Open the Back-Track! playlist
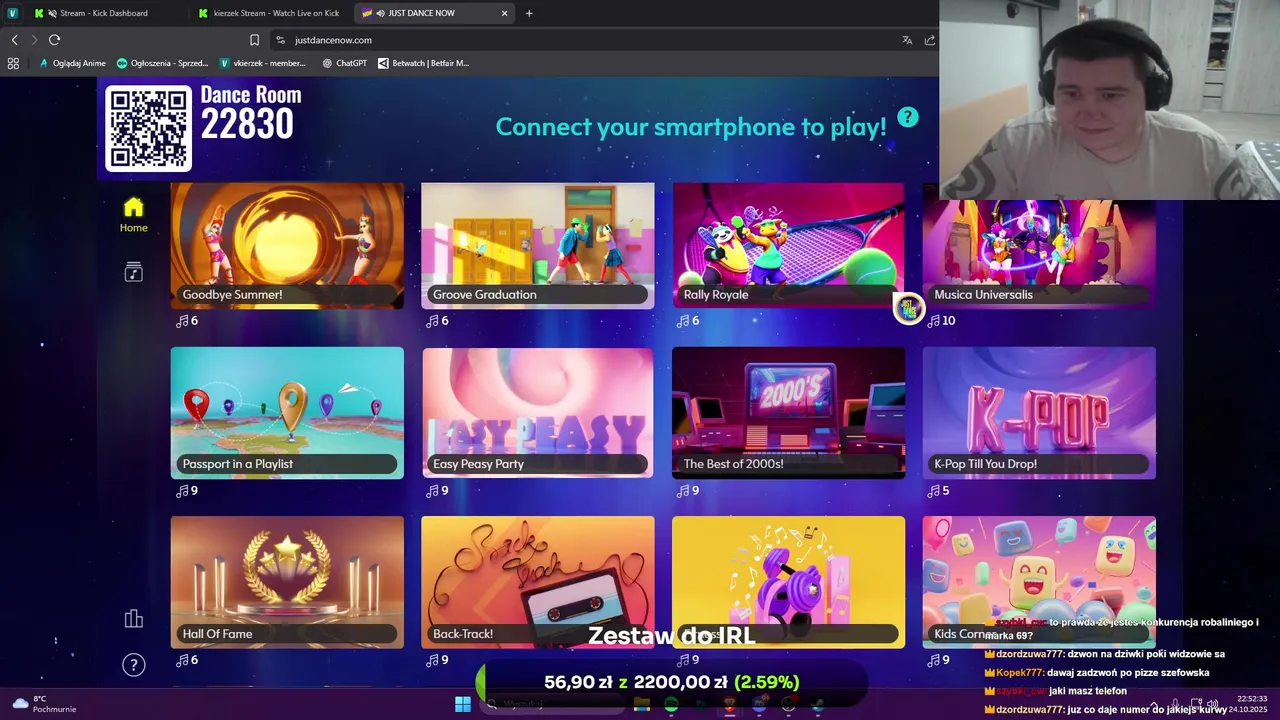Image resolution: width=1280 pixels, height=720 pixels. pyautogui.click(x=538, y=582)
